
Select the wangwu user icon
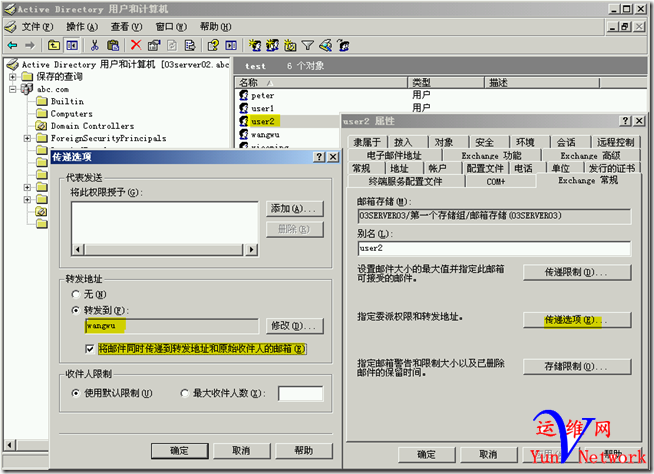point(244,134)
